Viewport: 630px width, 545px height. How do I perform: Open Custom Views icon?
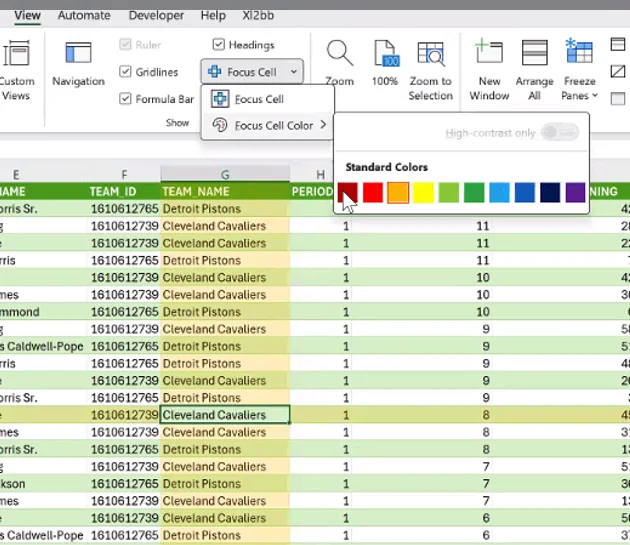(x=16, y=53)
